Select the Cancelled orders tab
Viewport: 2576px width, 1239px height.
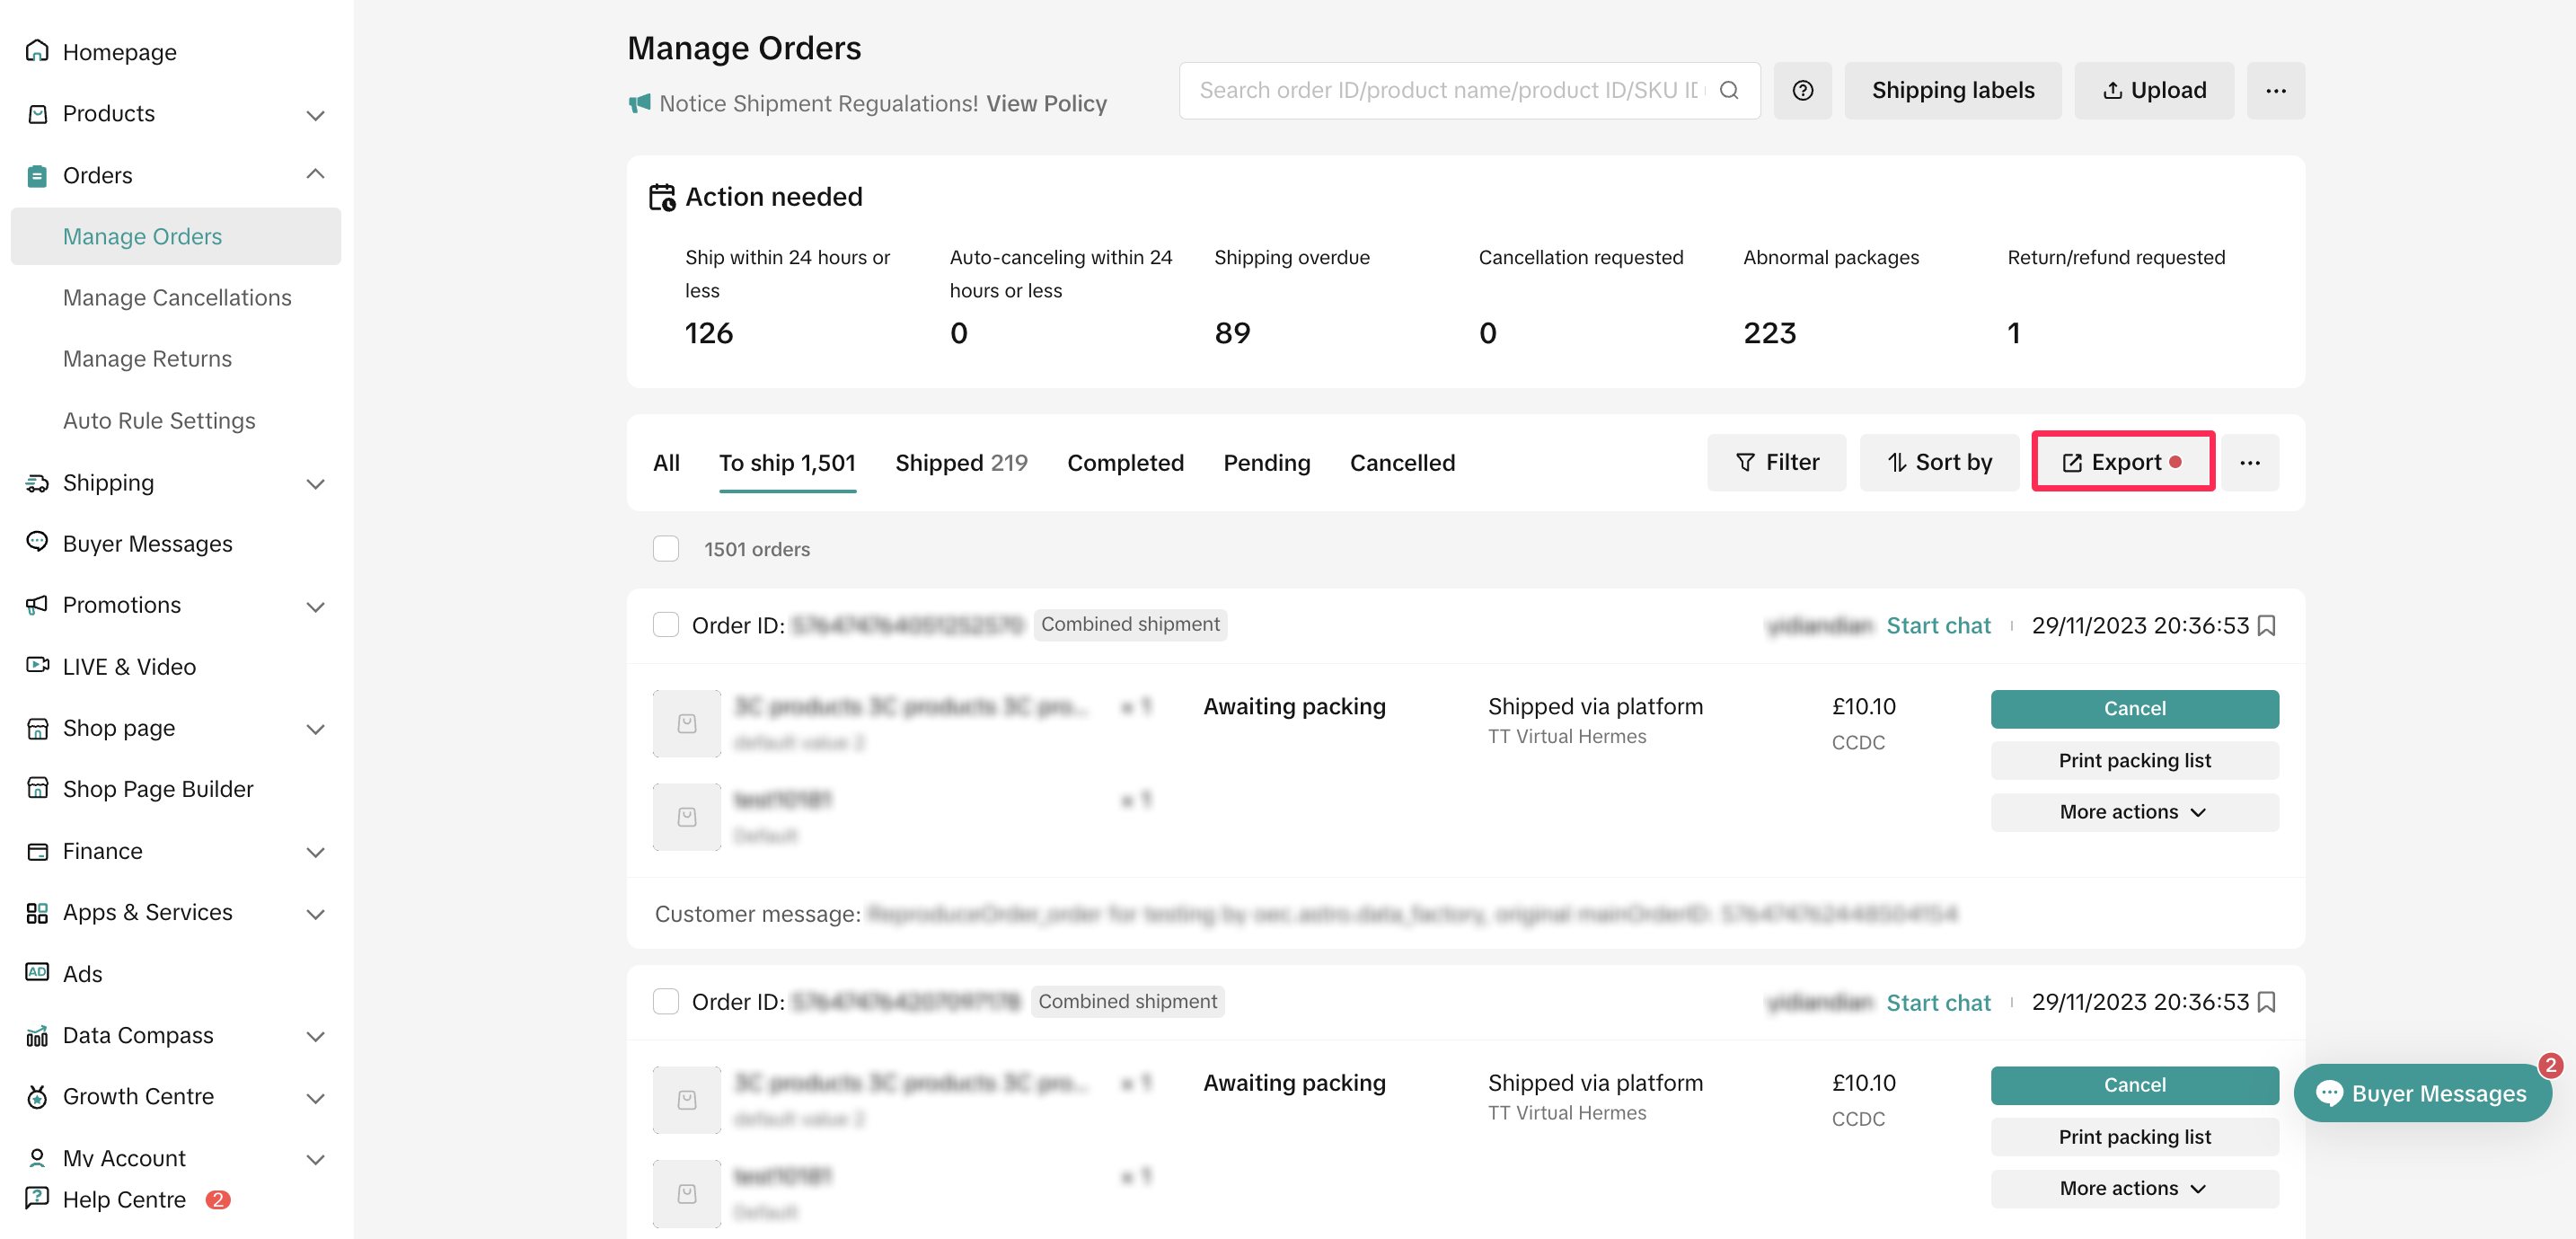[x=1401, y=462]
